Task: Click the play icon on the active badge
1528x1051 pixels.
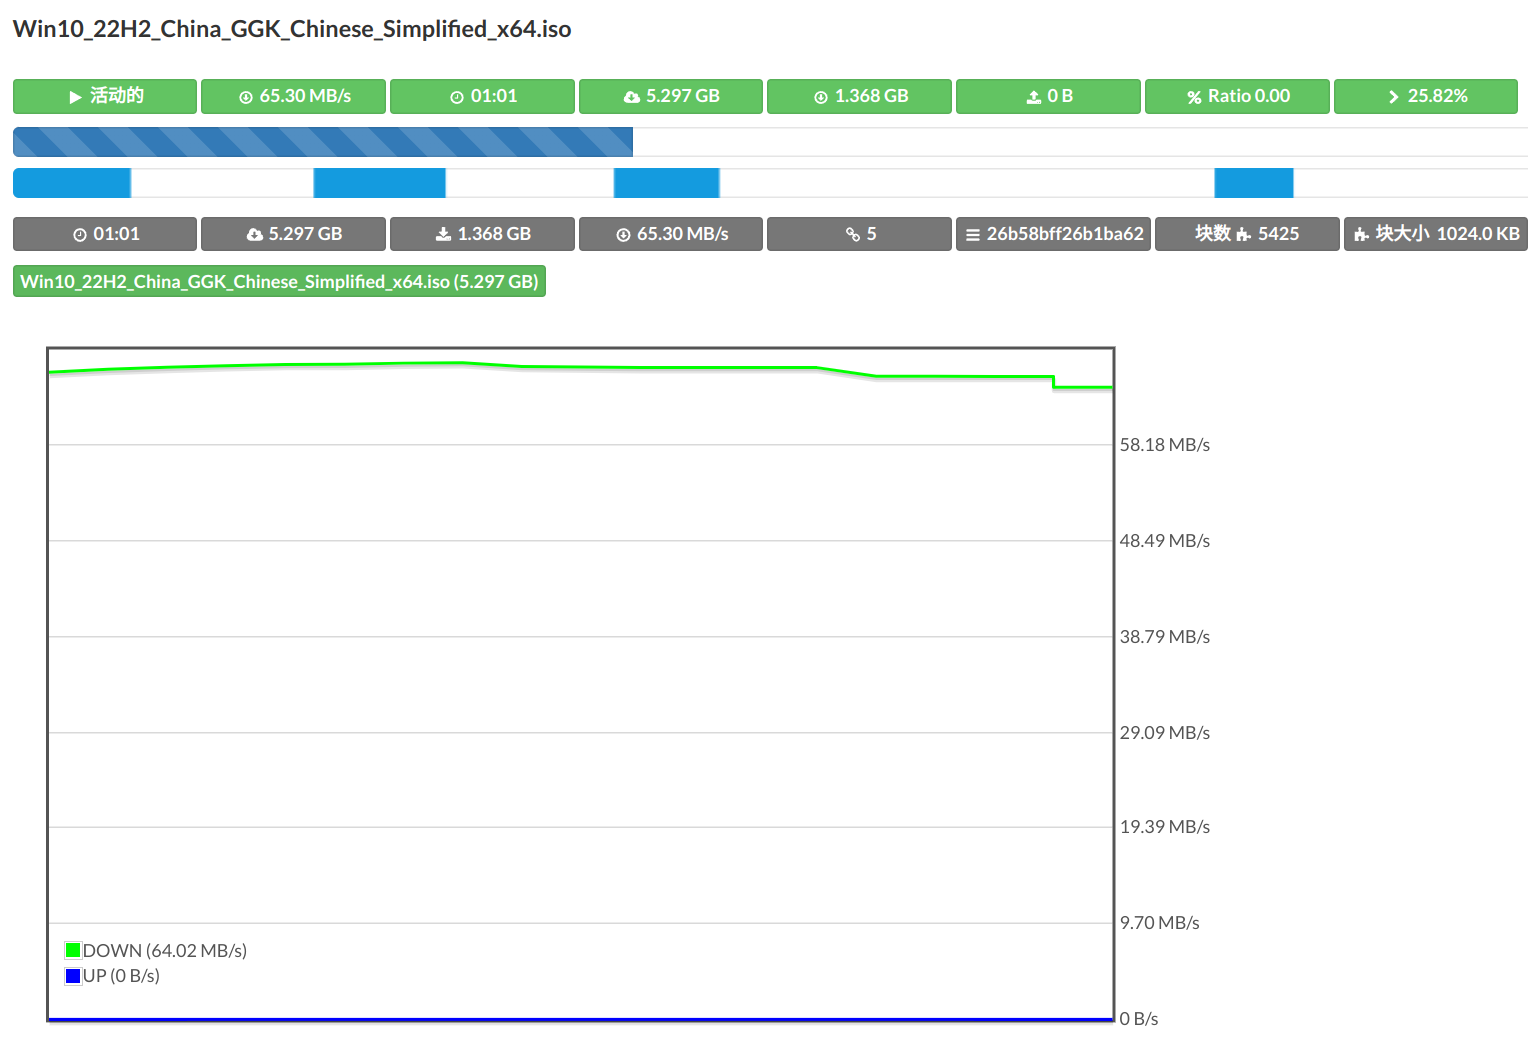Action: tap(75, 97)
